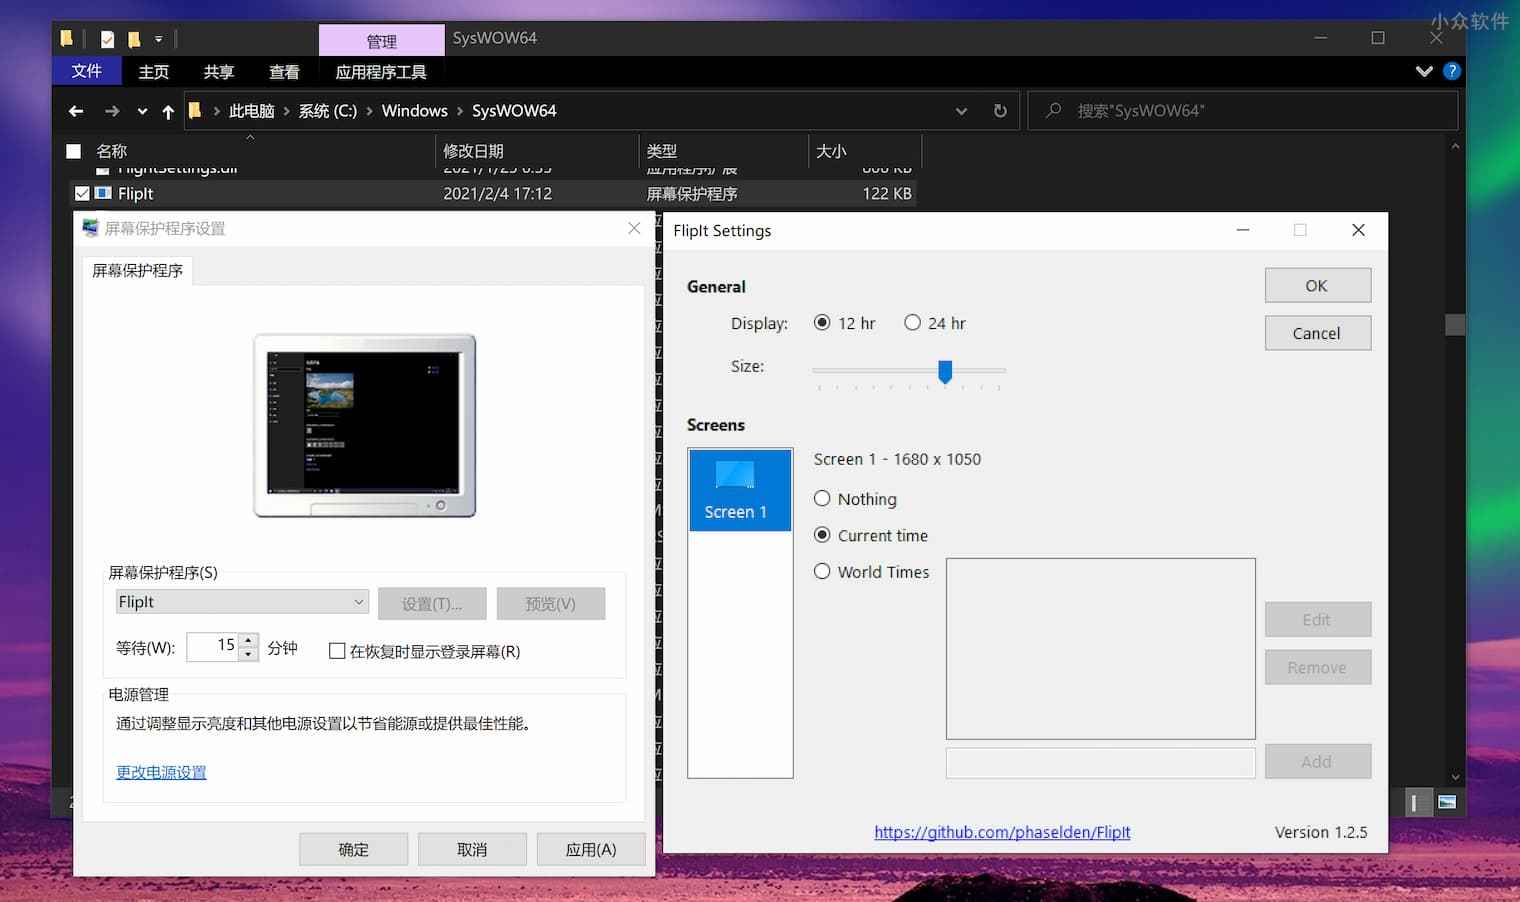Open Properties icon in quick access toolbar

107,38
